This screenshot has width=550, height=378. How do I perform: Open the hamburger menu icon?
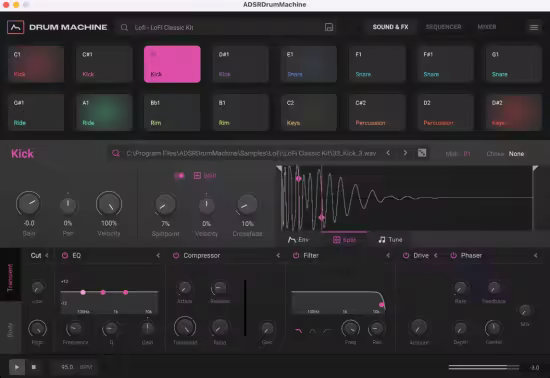[534, 27]
